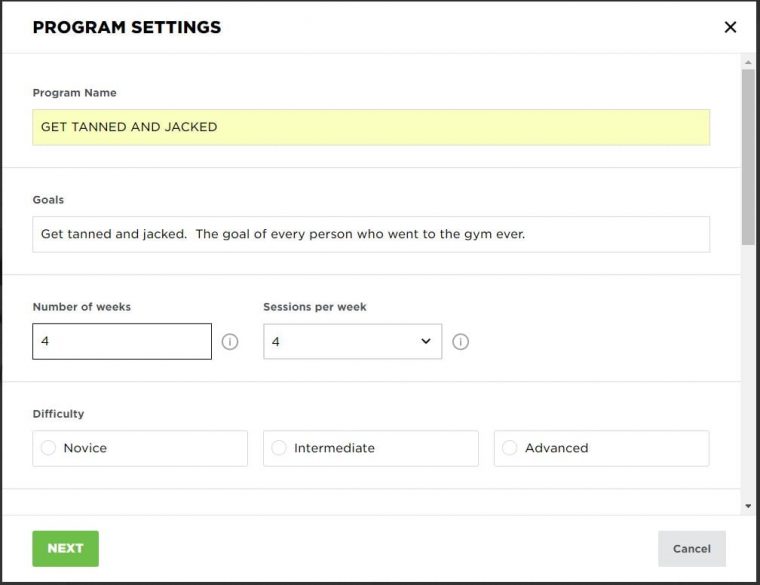Click the Sessions per week label

315,307
